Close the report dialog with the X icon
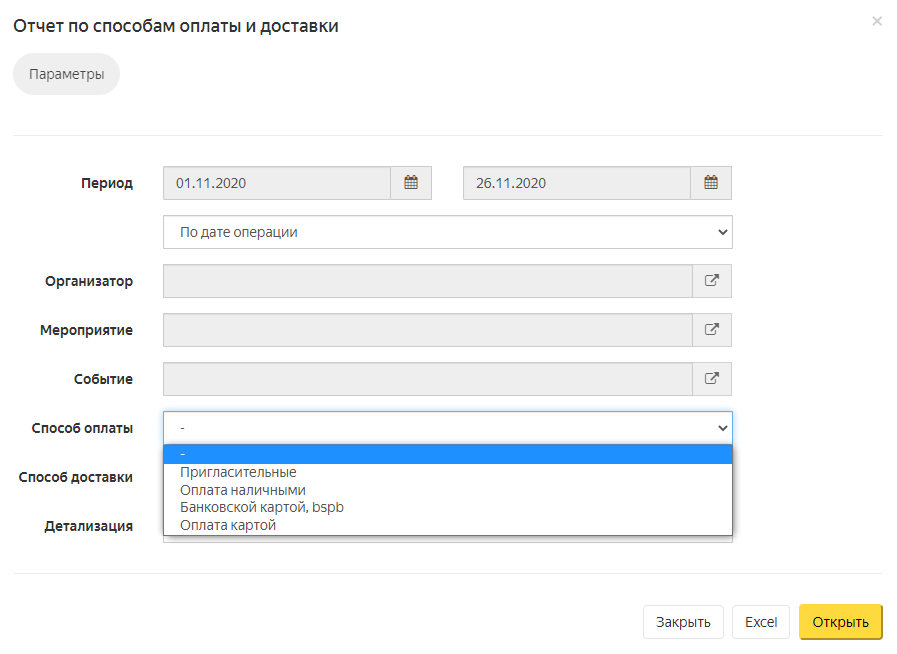Image resolution: width=897 pixels, height=654 pixels. pos(876,21)
